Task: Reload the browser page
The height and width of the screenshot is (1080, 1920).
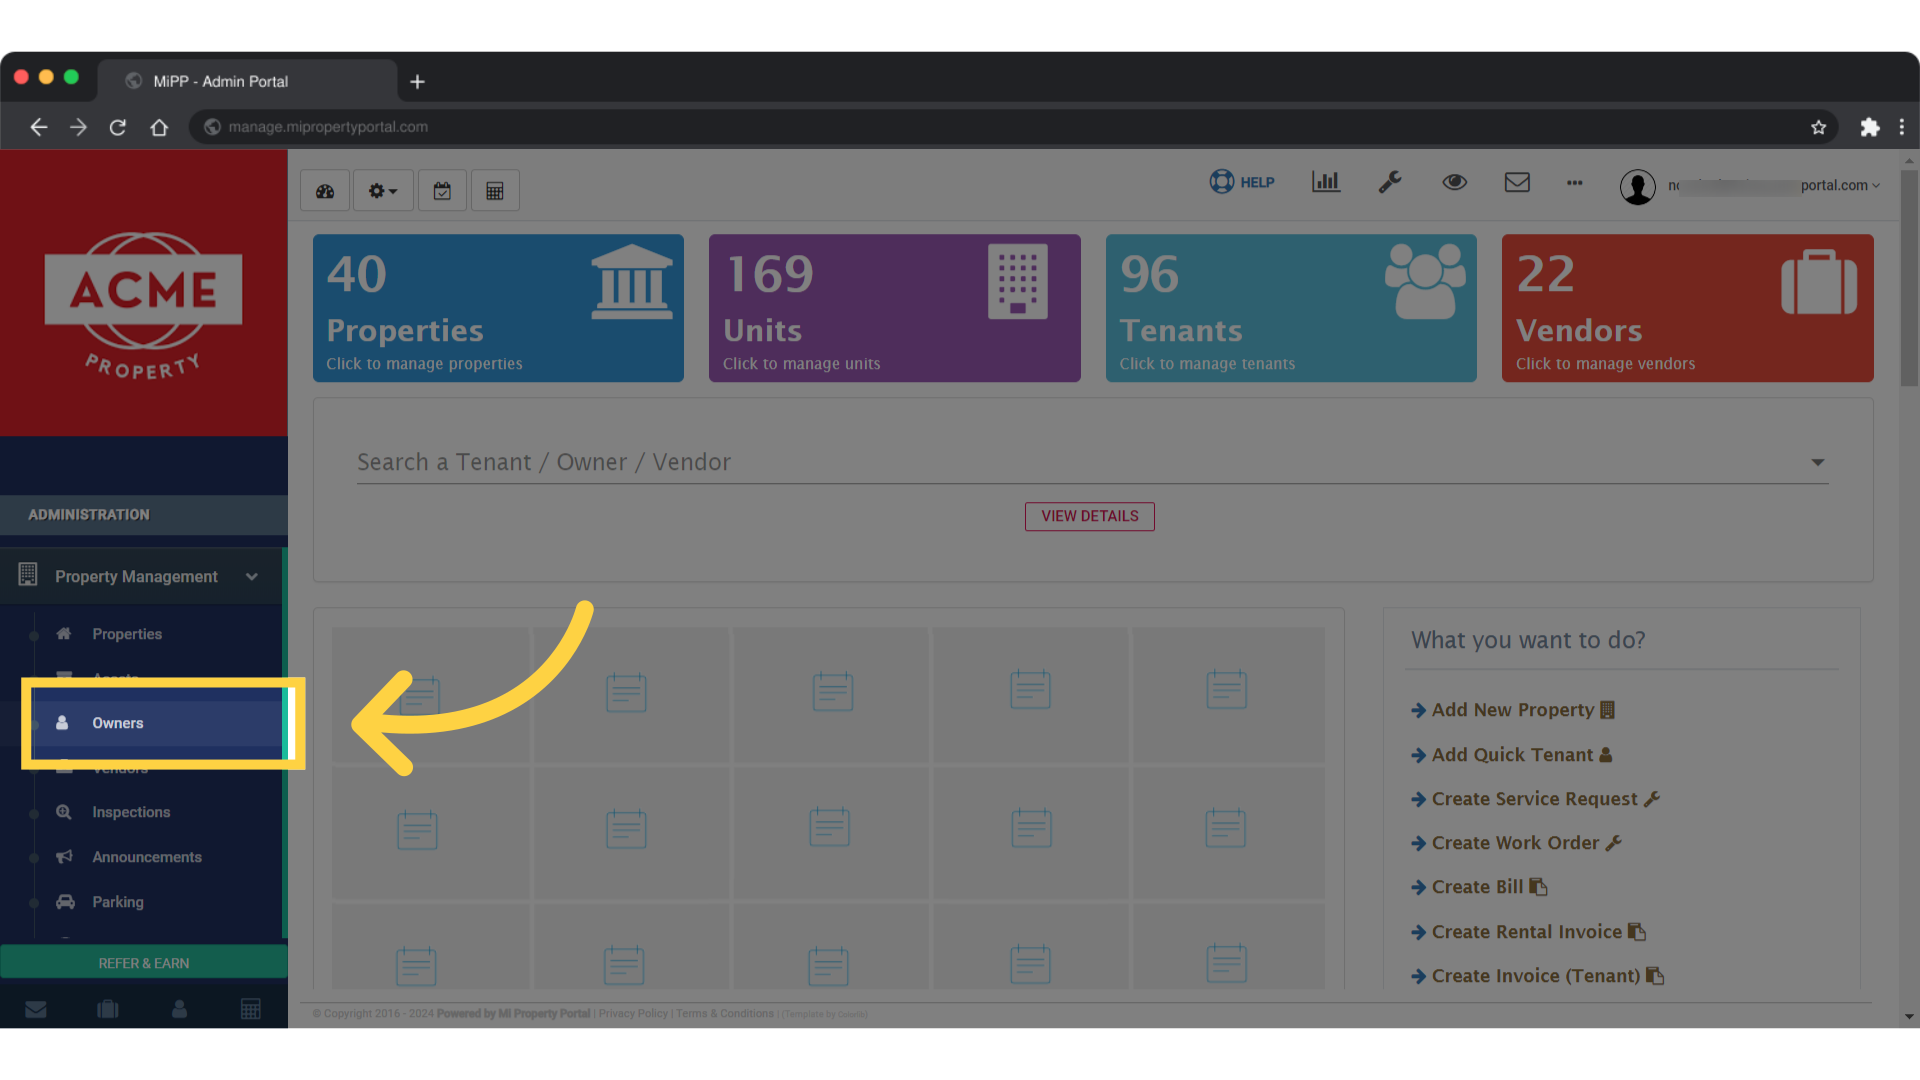Action: (118, 127)
